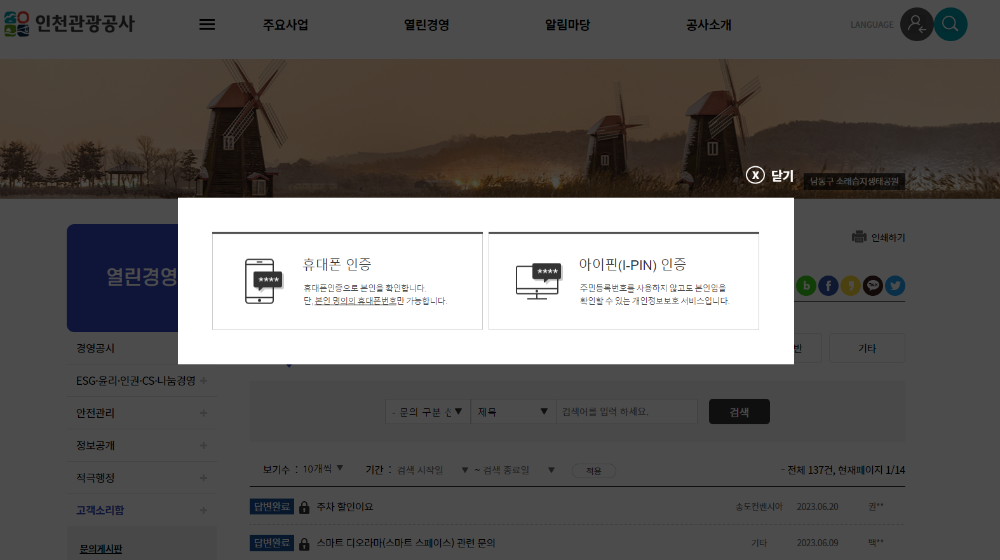Open the hamburger all-menu icon
This screenshot has width=1000, height=560.
point(207,24)
